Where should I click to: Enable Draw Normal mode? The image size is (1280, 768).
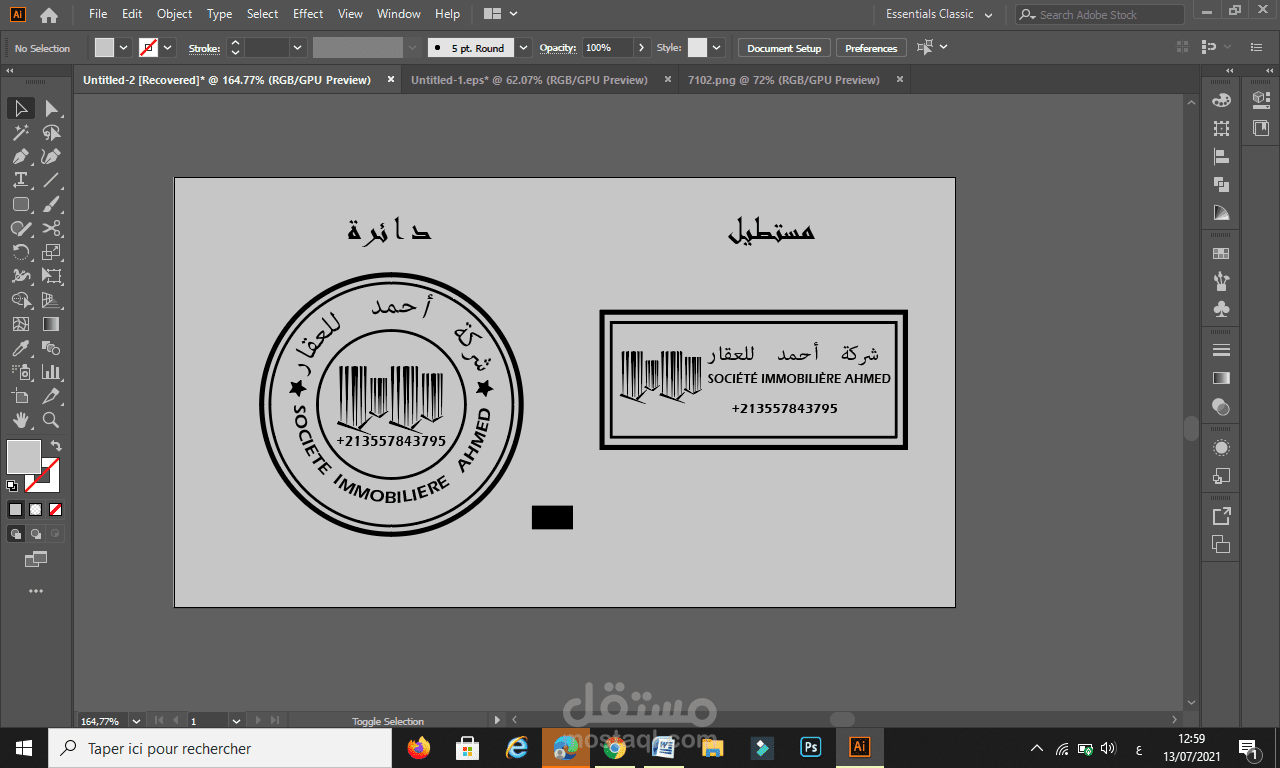point(15,534)
